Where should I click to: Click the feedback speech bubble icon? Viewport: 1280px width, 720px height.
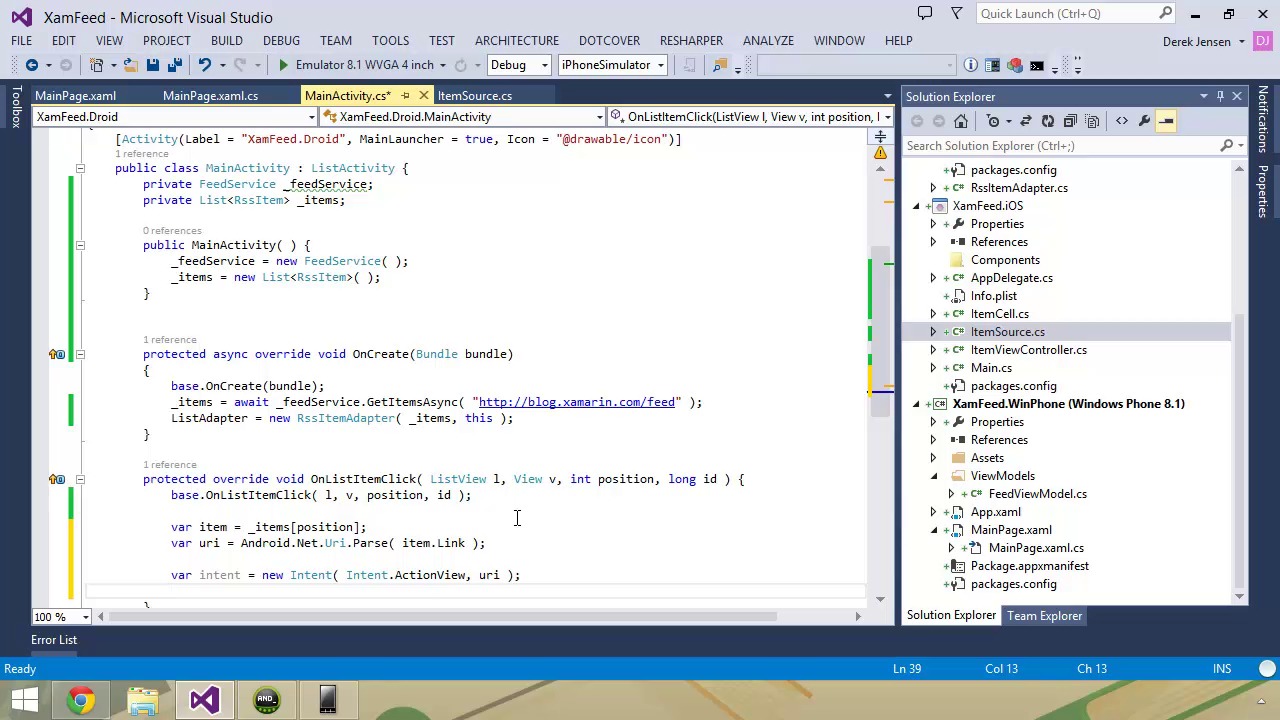point(925,13)
